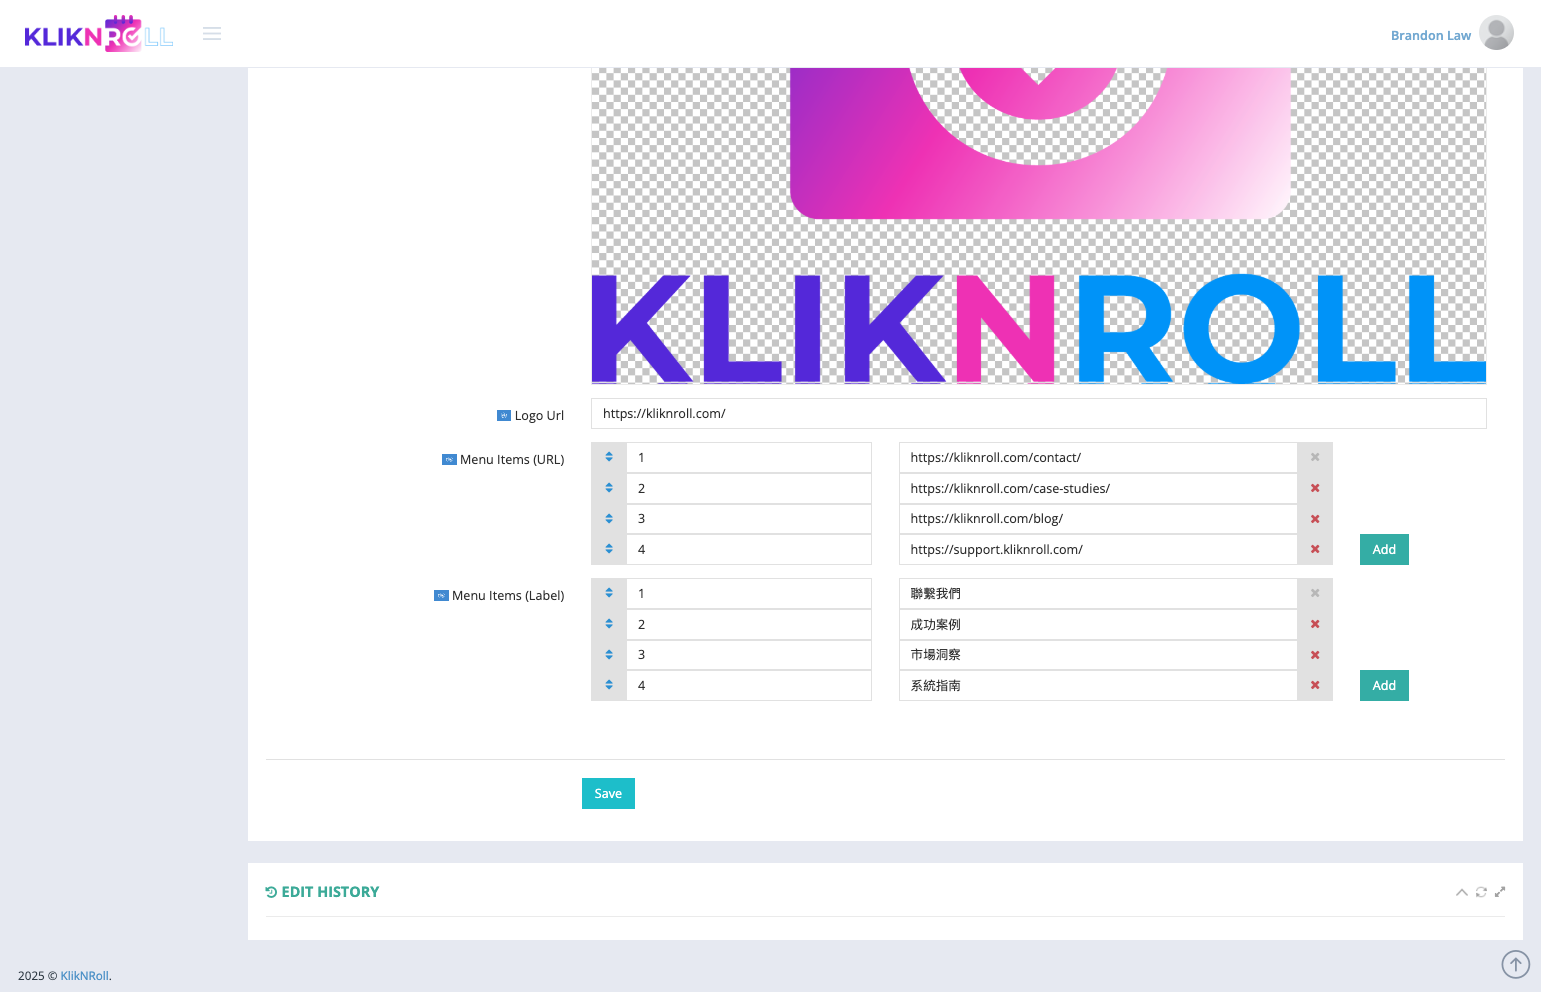Edit the contact URL value field
Screen dimensions: 1541x992
(x=1098, y=457)
